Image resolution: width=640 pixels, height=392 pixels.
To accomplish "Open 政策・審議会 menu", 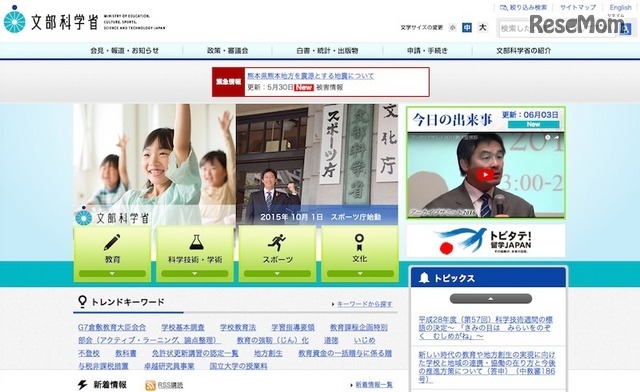I will tap(227, 51).
